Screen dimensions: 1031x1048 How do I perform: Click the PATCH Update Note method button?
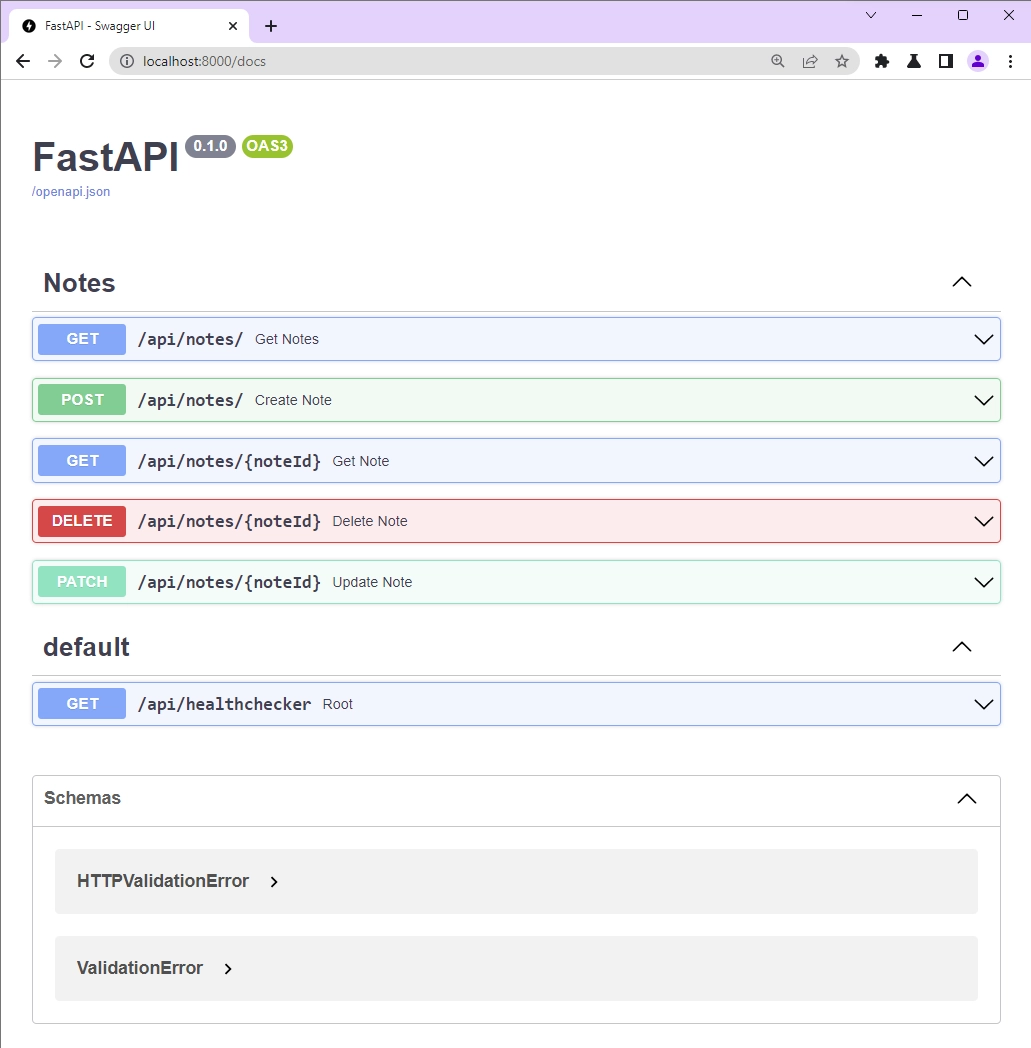tap(82, 582)
